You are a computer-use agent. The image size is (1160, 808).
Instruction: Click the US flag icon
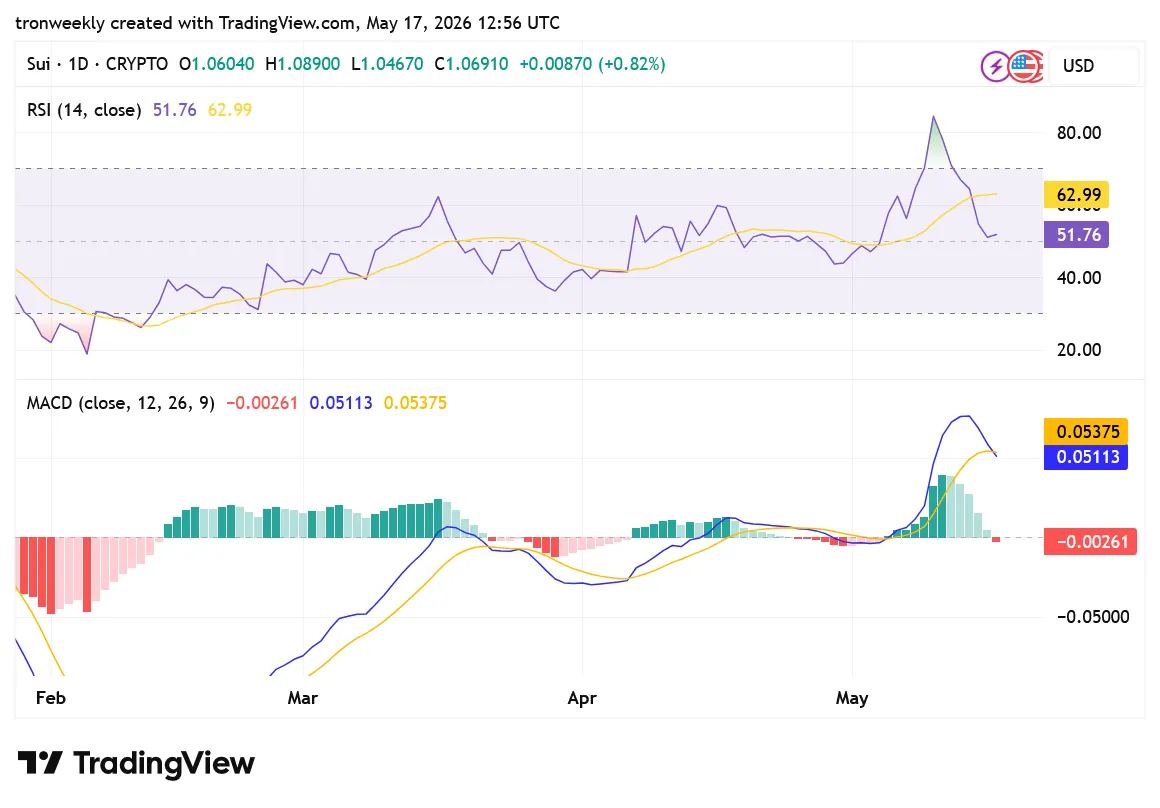[x=1025, y=67]
